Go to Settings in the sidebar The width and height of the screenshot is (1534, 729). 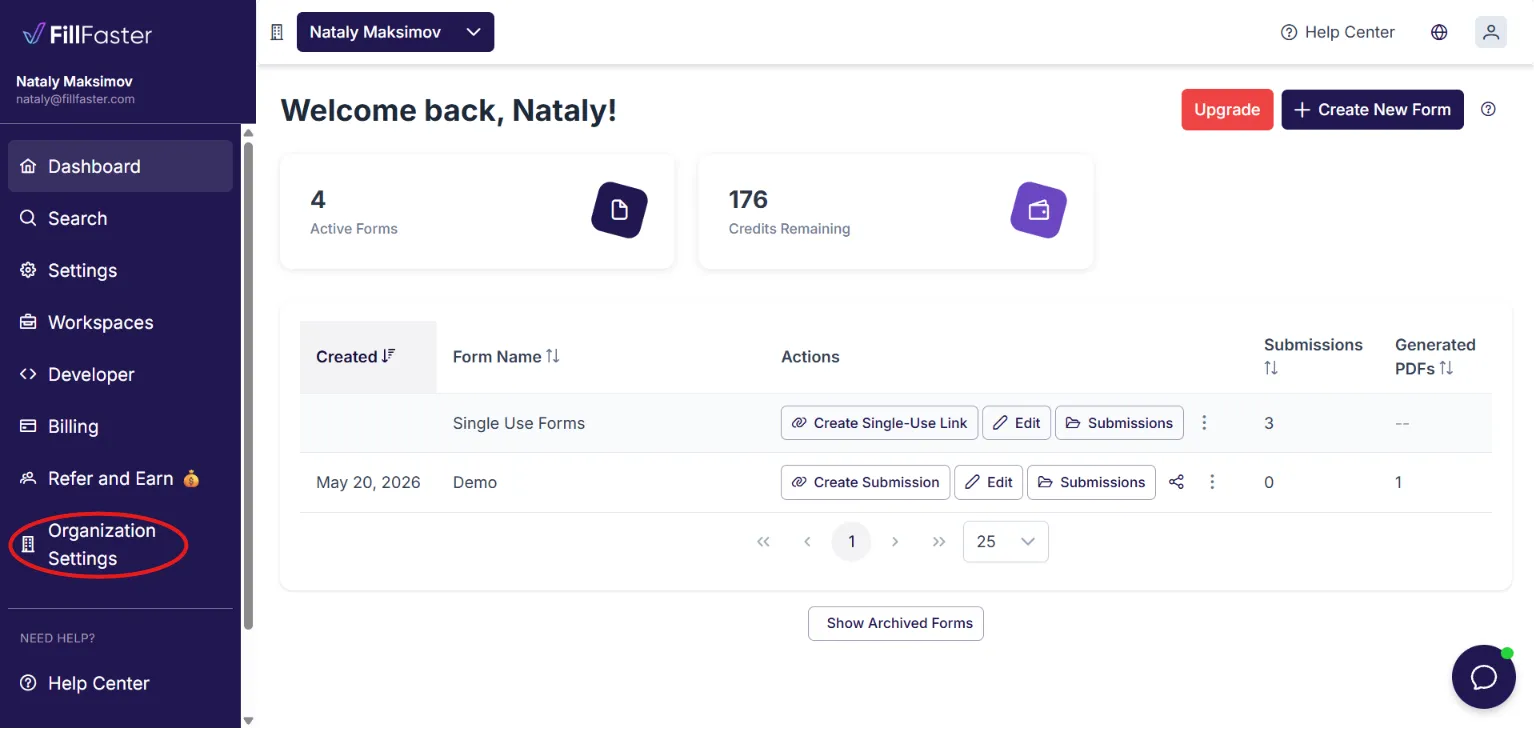pyautogui.click(x=120, y=270)
